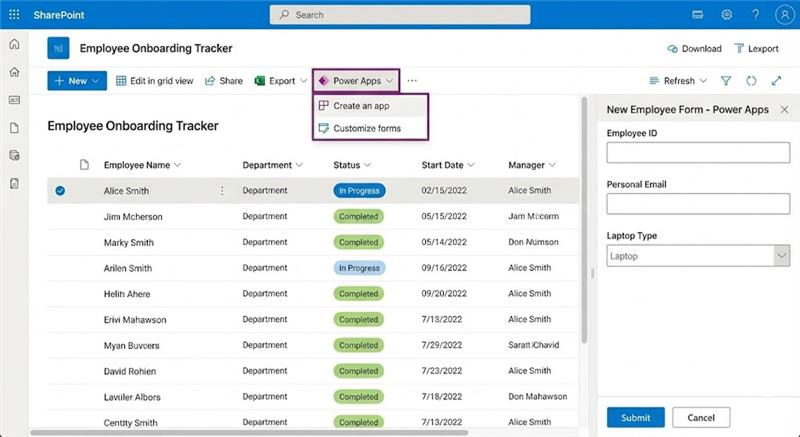Image resolution: width=800 pixels, height=437 pixels.
Task: Open Department column header menu
Action: coord(272,165)
